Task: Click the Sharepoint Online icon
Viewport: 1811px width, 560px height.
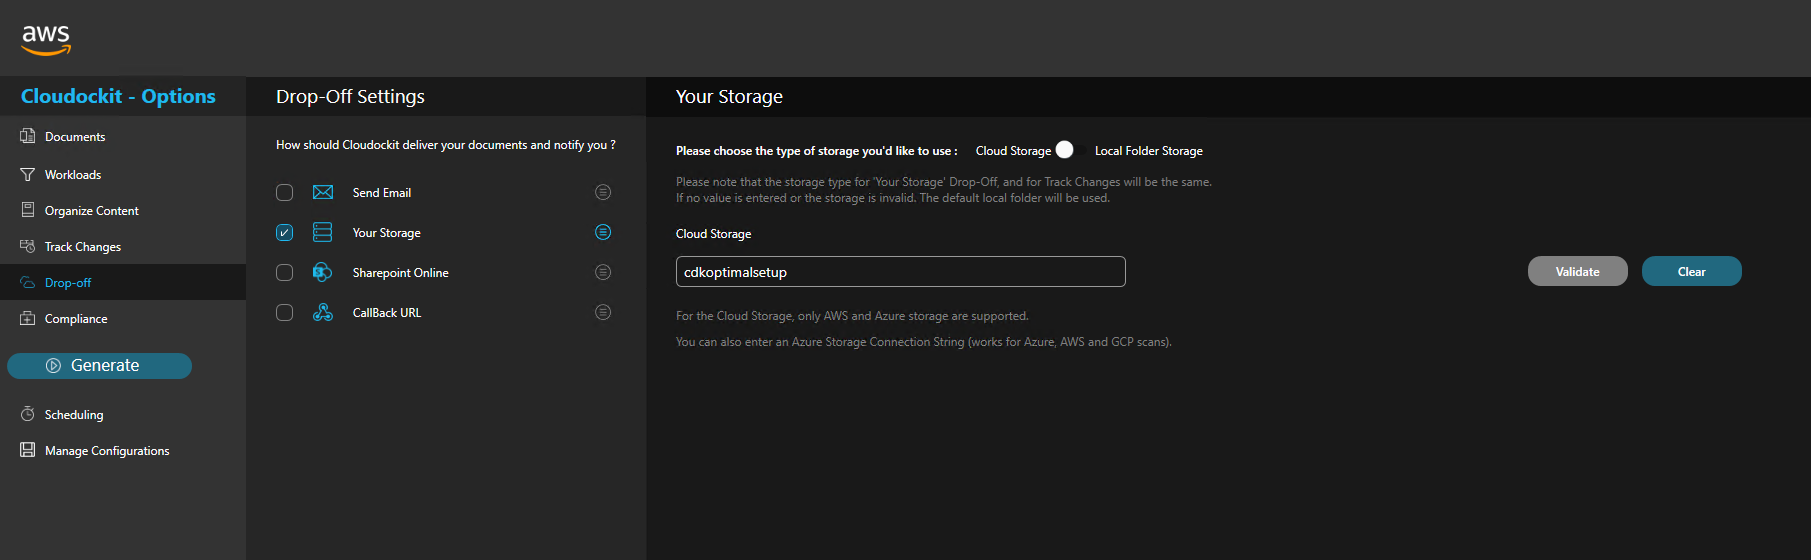Action: tap(323, 272)
